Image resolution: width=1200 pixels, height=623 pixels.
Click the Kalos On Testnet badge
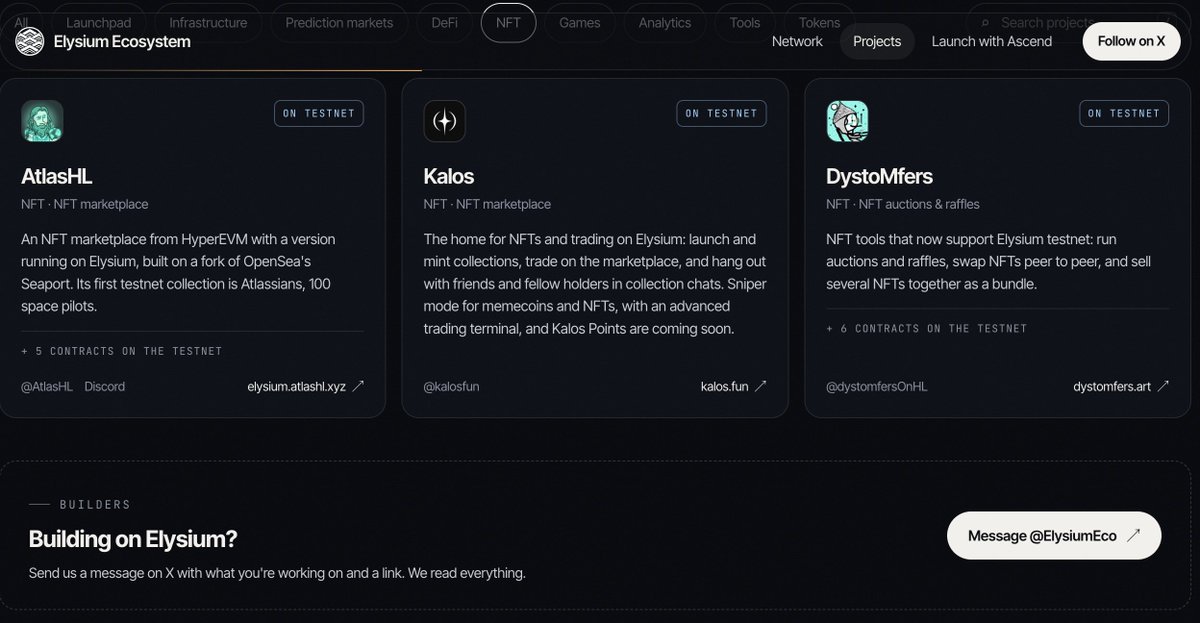[722, 113]
